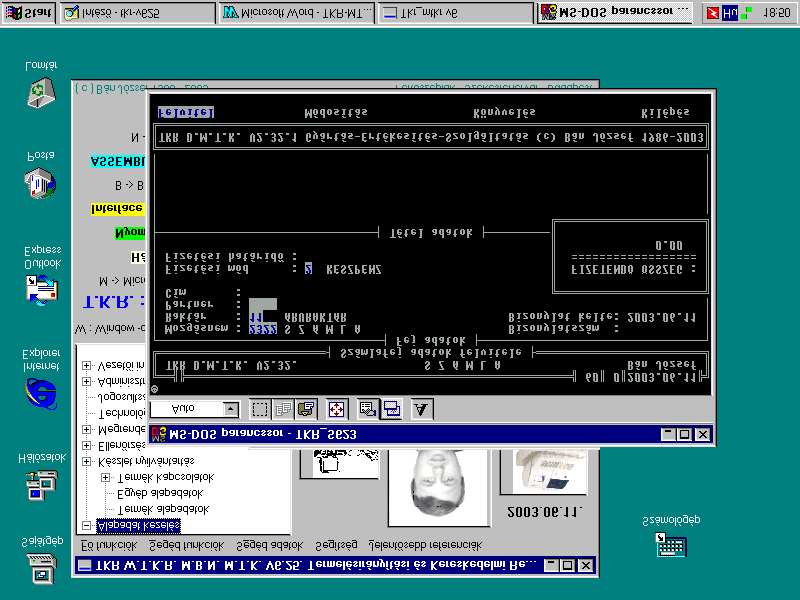
Task: Select Termék alapadatok tree item
Action: 163,509
